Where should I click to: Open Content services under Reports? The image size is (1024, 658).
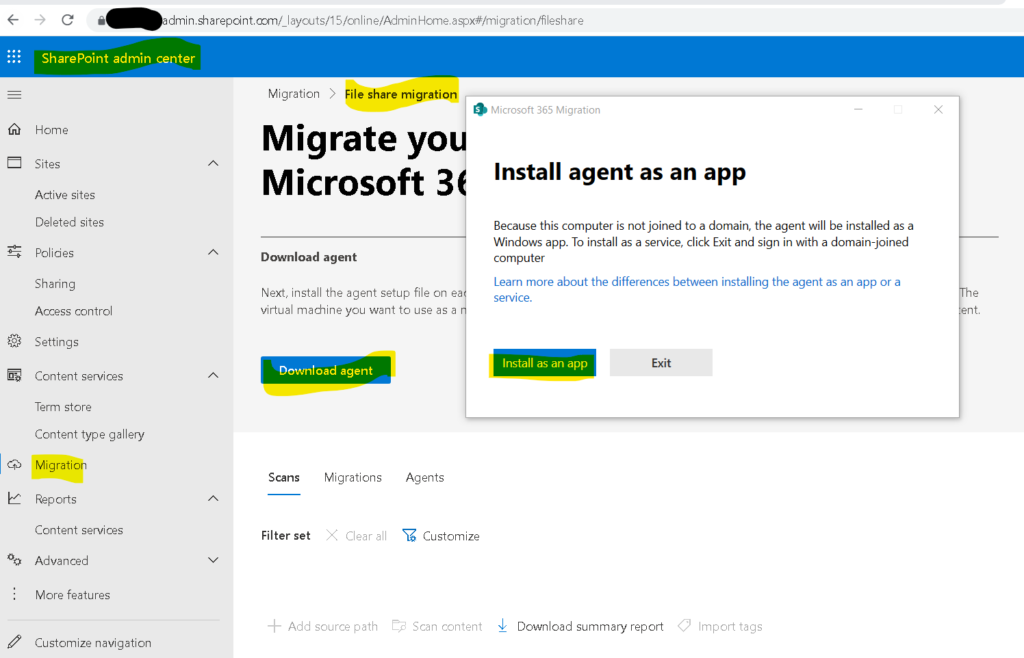coord(79,529)
